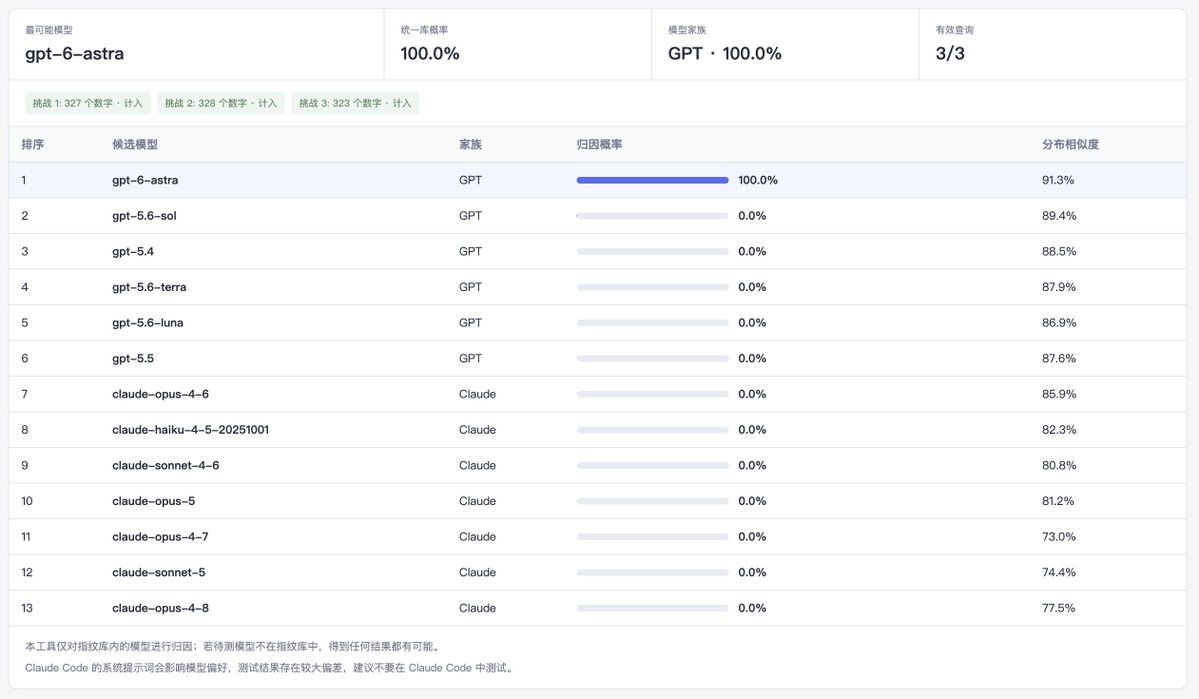Select the claude-opus-4-8 model name
The width and height of the screenshot is (1199, 699).
pos(161,608)
